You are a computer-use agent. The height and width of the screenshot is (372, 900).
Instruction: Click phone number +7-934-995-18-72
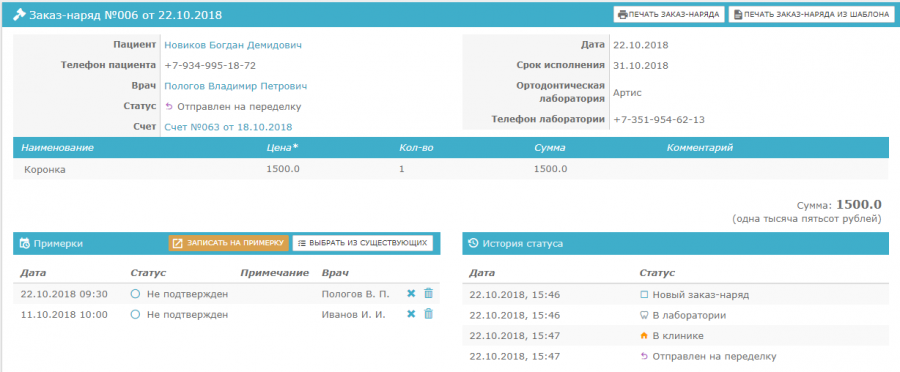[x=210, y=65]
